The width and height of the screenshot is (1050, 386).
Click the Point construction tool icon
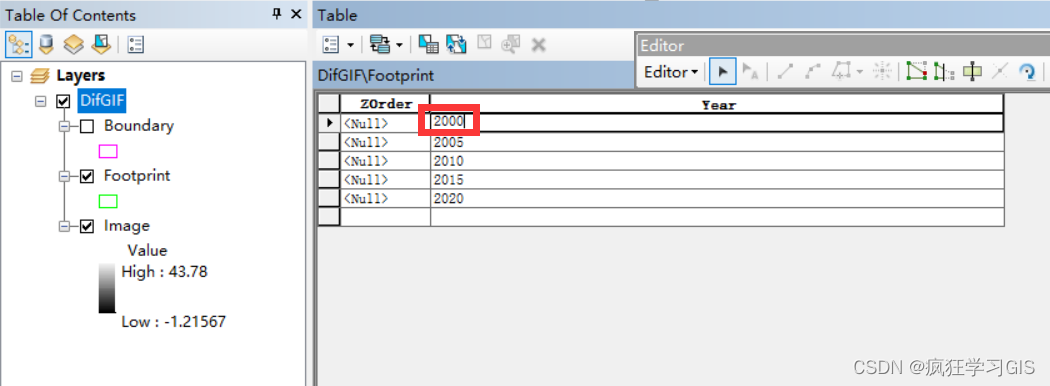883,72
